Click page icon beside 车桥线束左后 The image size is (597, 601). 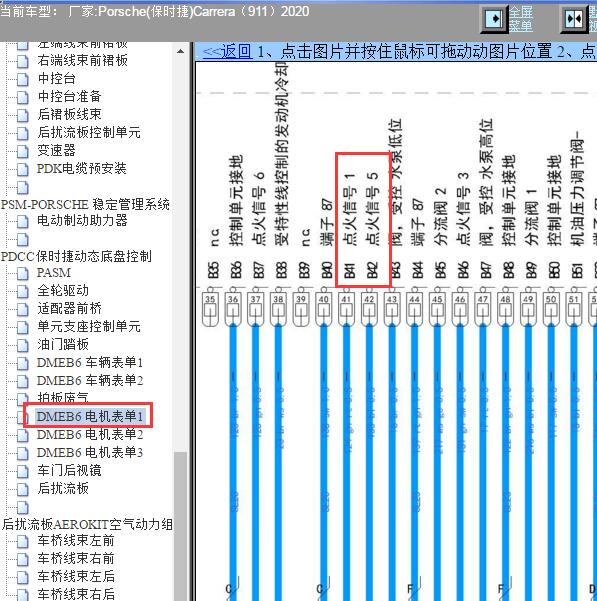[23, 578]
